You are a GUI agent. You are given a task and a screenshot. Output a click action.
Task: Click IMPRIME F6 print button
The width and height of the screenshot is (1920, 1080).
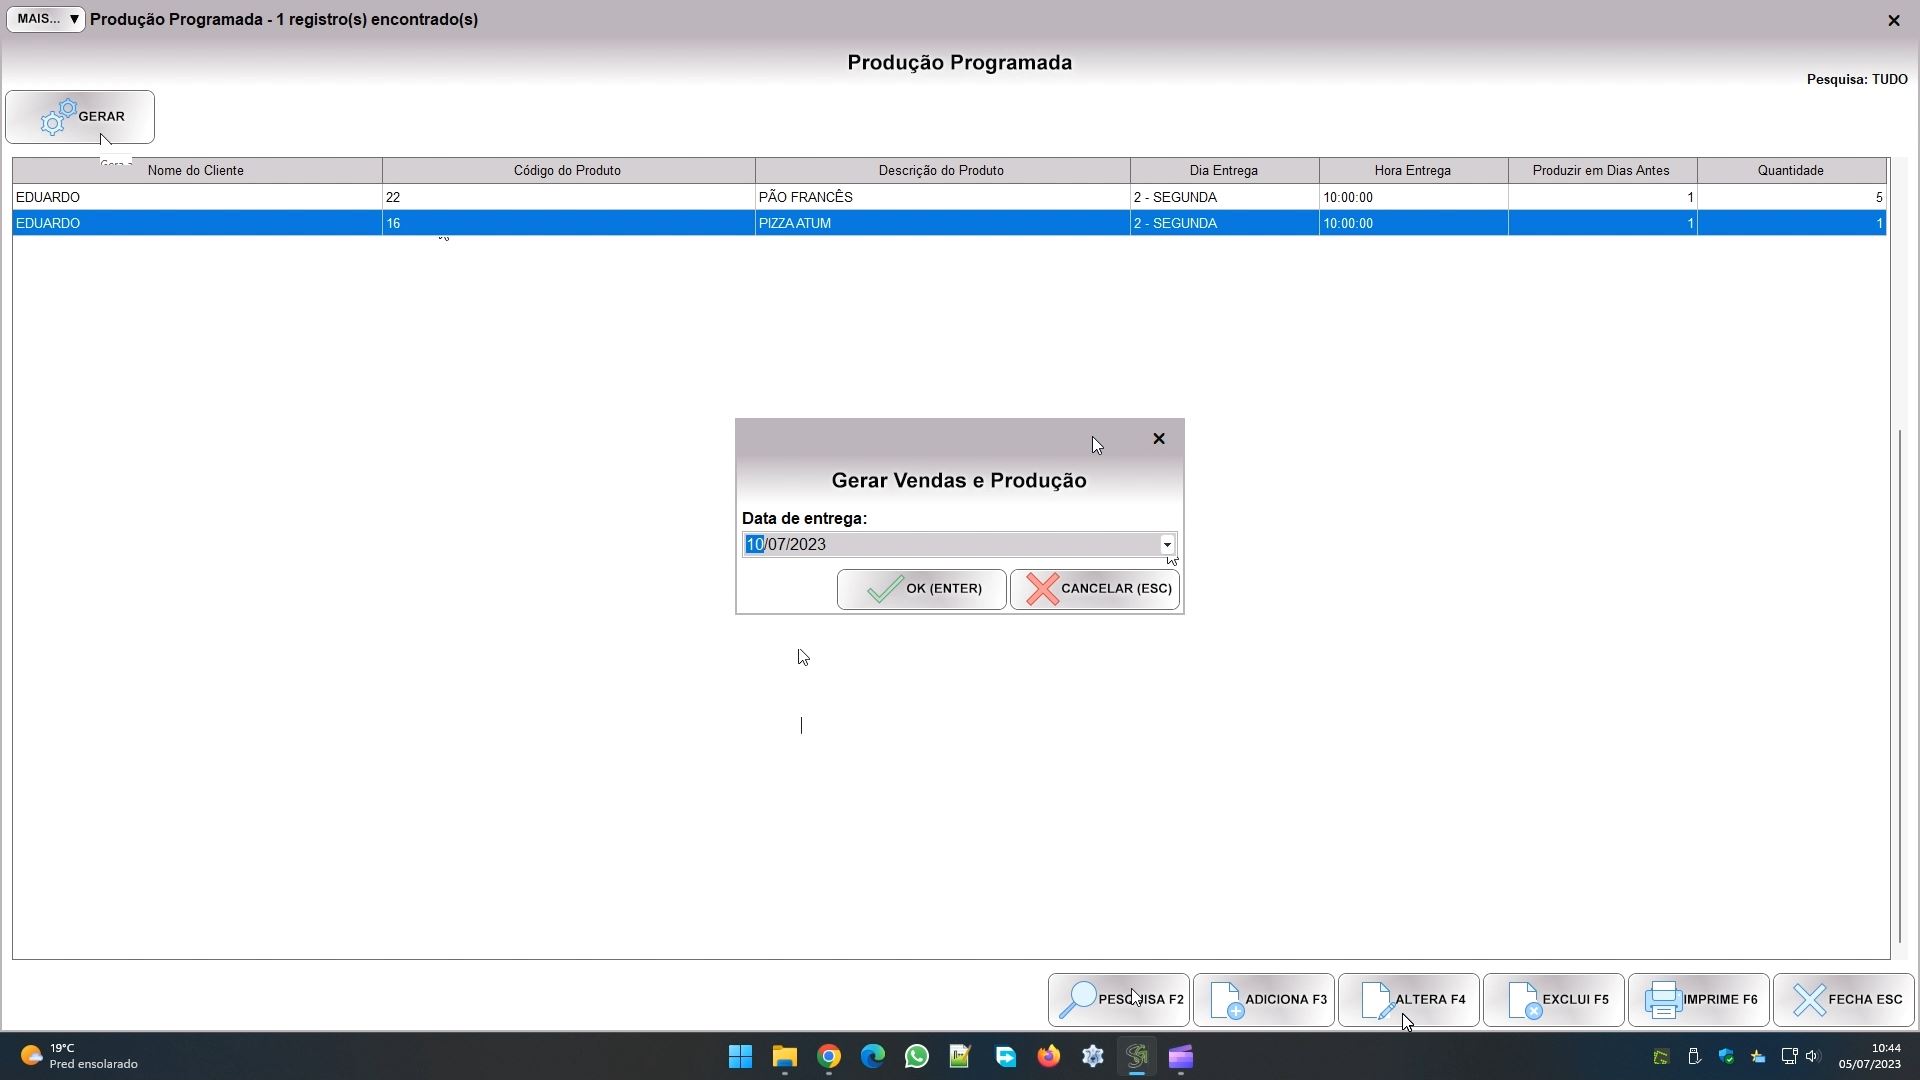click(1699, 1000)
